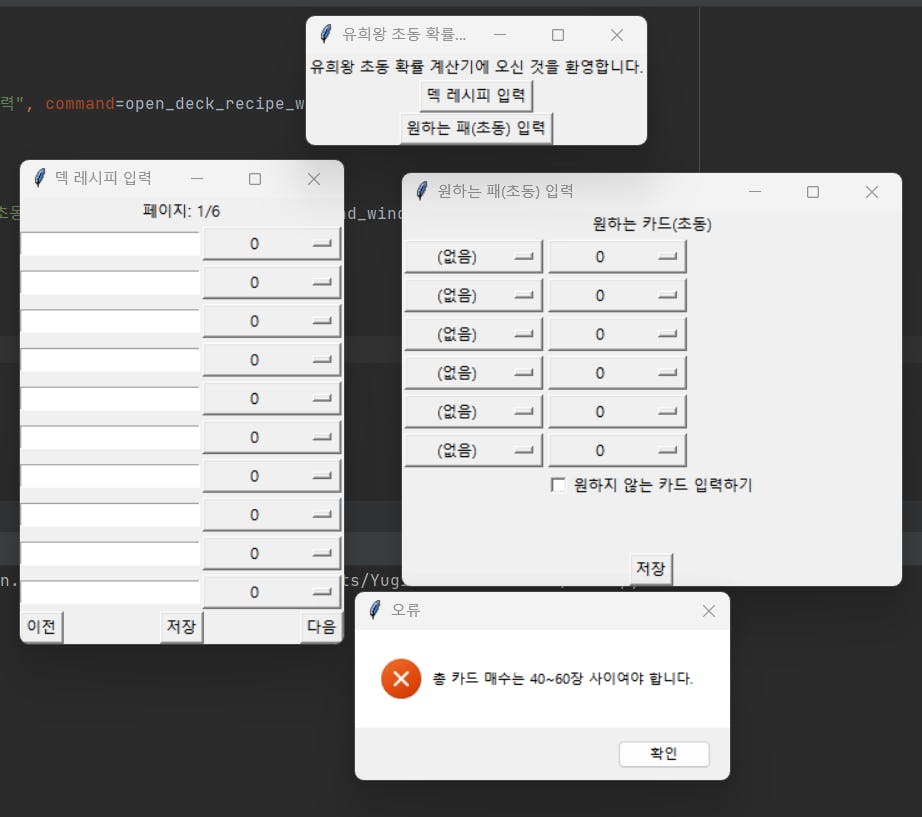Image resolution: width=922 pixels, height=817 pixels.
Task: Close the 오류 error dialog
Action: 709,611
